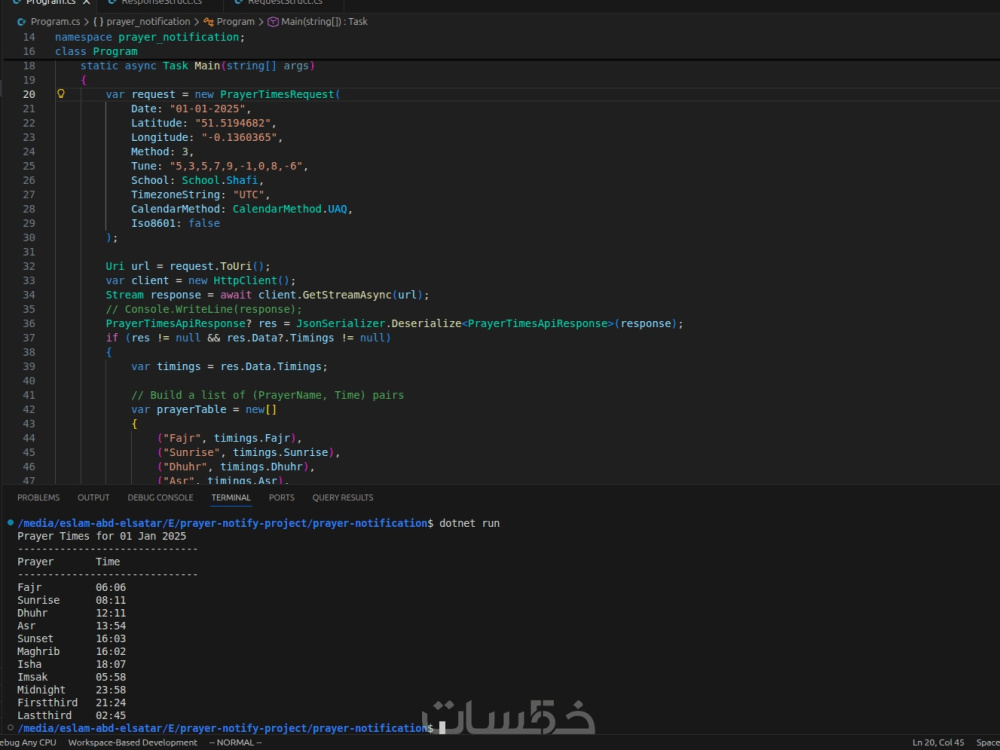Screen dimensions: 1000x750
Task: Open the OUTPUT panel tab
Action: click(93, 497)
